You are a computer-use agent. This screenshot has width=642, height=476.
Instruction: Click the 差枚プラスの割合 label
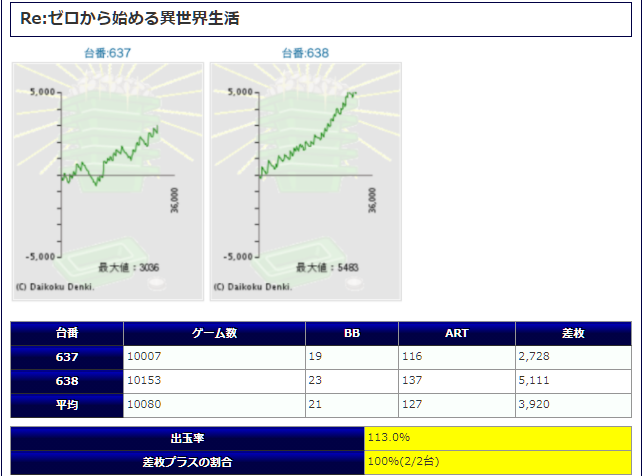pos(187,462)
